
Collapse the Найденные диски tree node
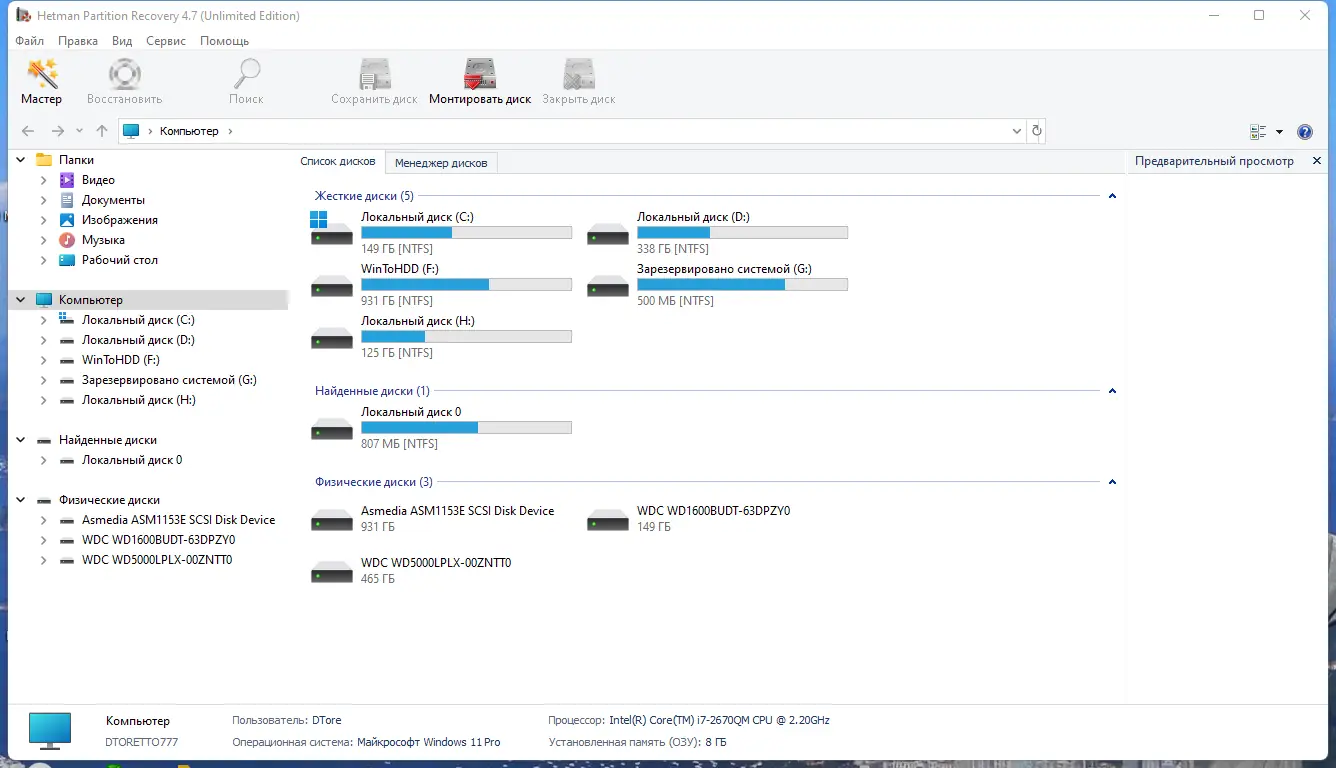pos(20,440)
